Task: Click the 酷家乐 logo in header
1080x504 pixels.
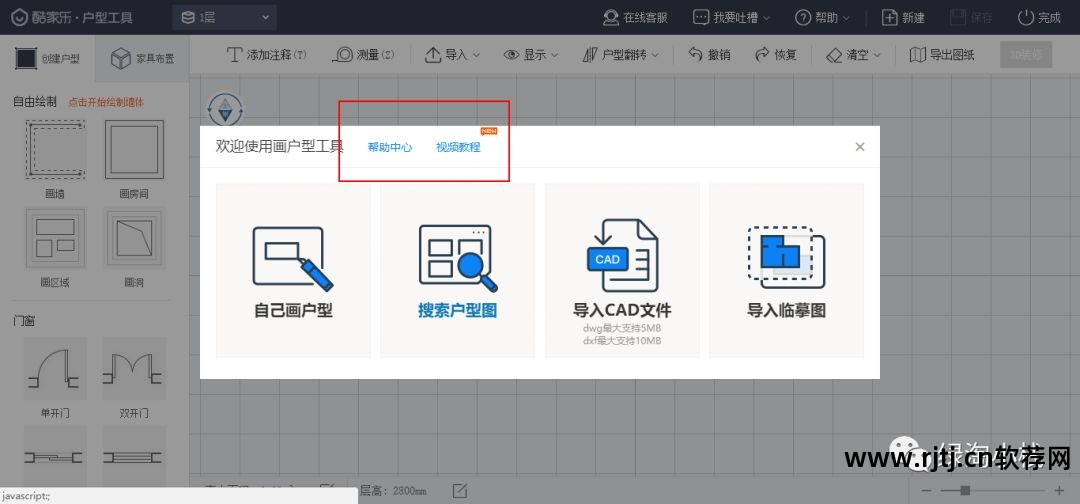Action: [x=71, y=18]
